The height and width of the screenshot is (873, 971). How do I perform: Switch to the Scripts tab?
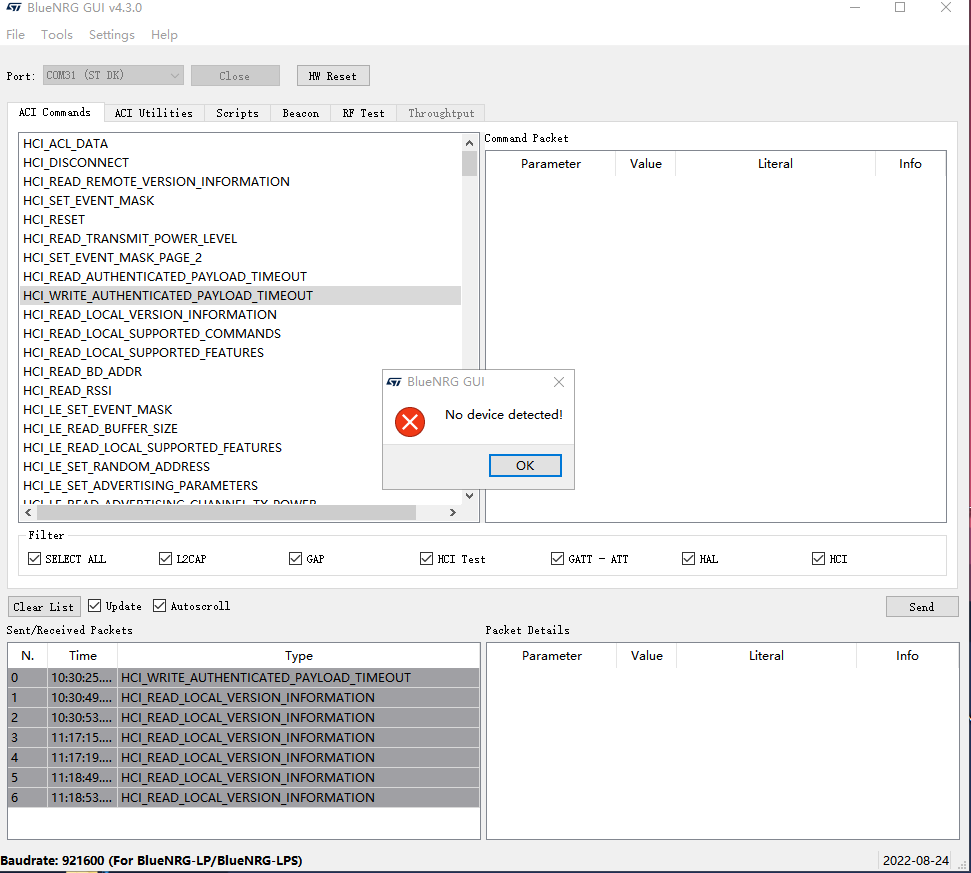237,113
